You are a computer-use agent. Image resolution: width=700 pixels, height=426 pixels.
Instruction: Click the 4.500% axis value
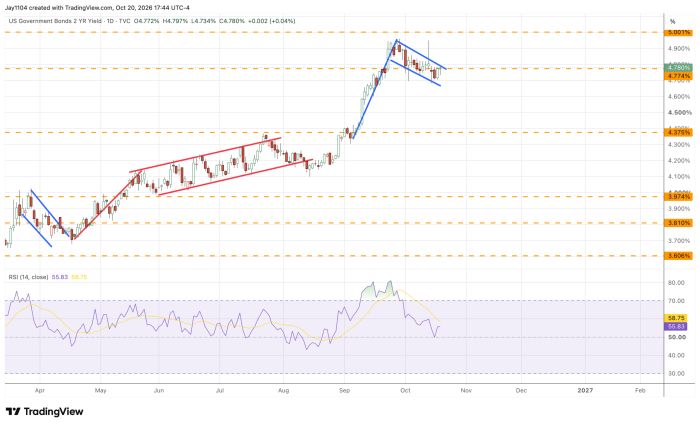point(679,113)
